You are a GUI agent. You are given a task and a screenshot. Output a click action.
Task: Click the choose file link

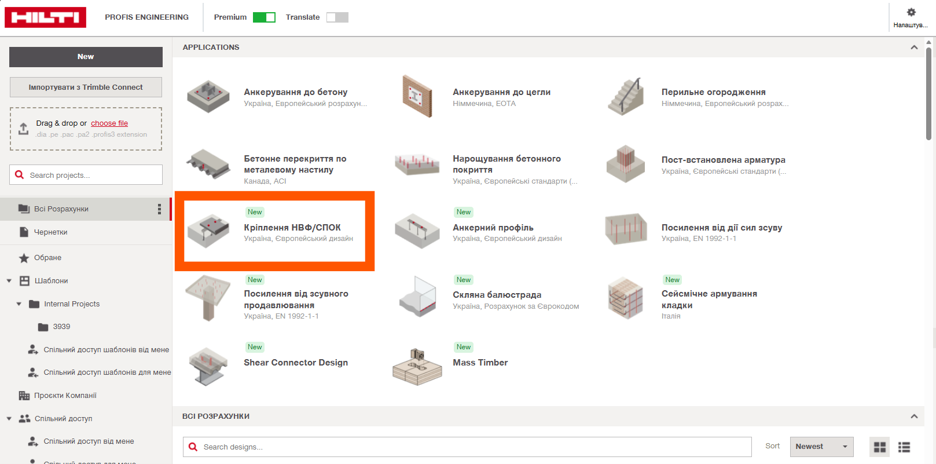[x=109, y=124]
